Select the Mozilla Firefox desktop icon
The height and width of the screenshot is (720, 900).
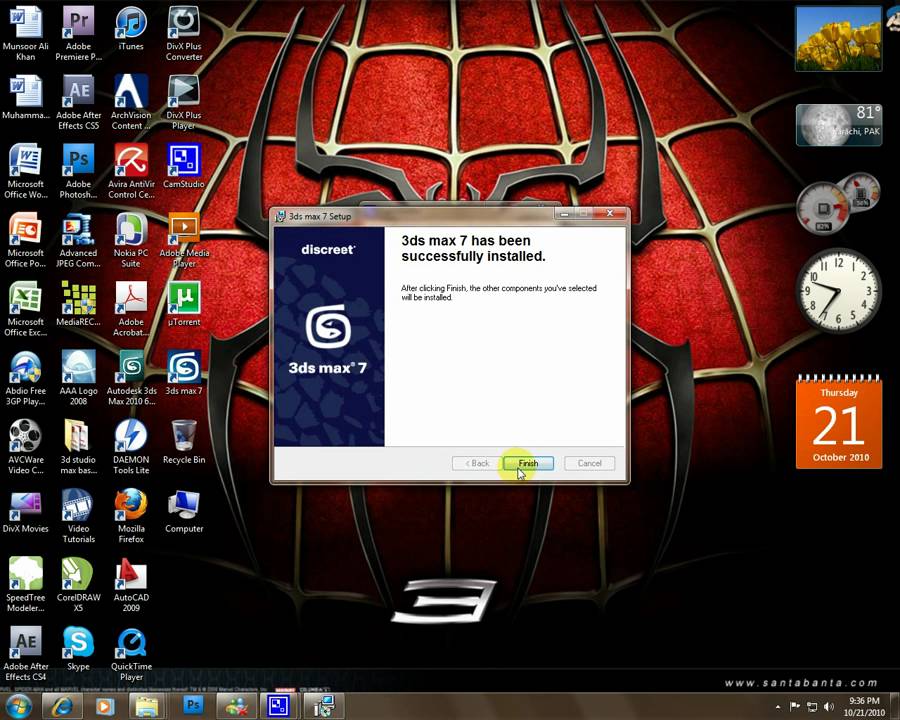pyautogui.click(x=131, y=516)
